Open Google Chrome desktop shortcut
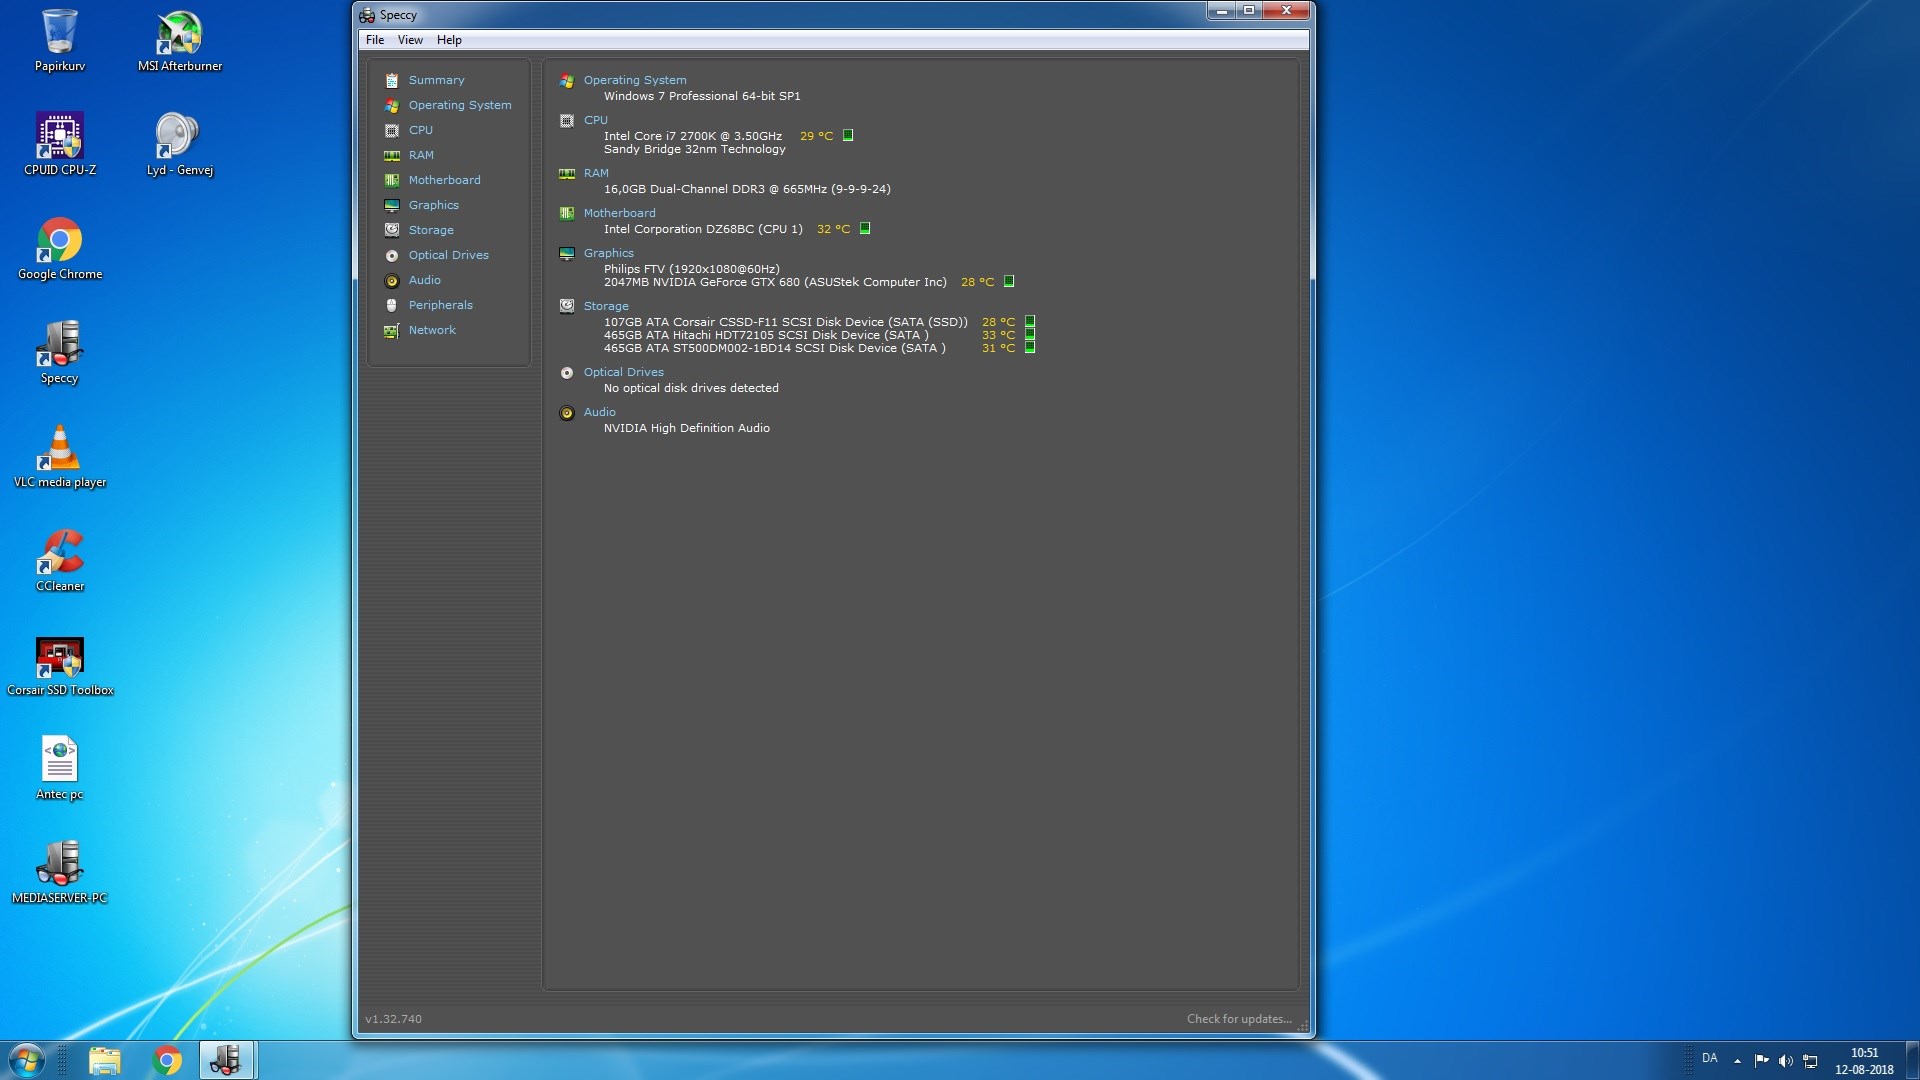 coord(60,249)
